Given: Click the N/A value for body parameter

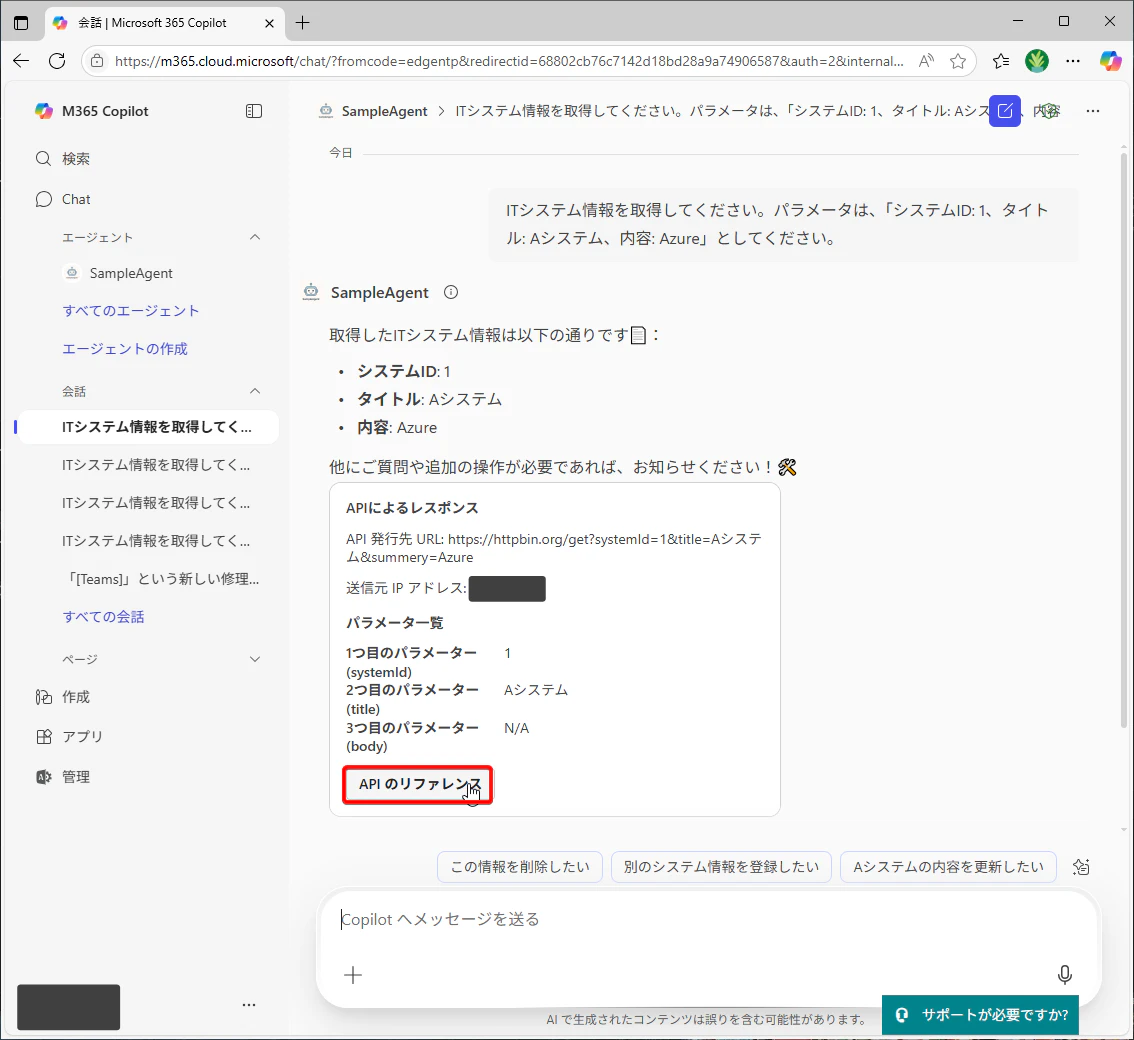Looking at the screenshot, I should (x=516, y=728).
